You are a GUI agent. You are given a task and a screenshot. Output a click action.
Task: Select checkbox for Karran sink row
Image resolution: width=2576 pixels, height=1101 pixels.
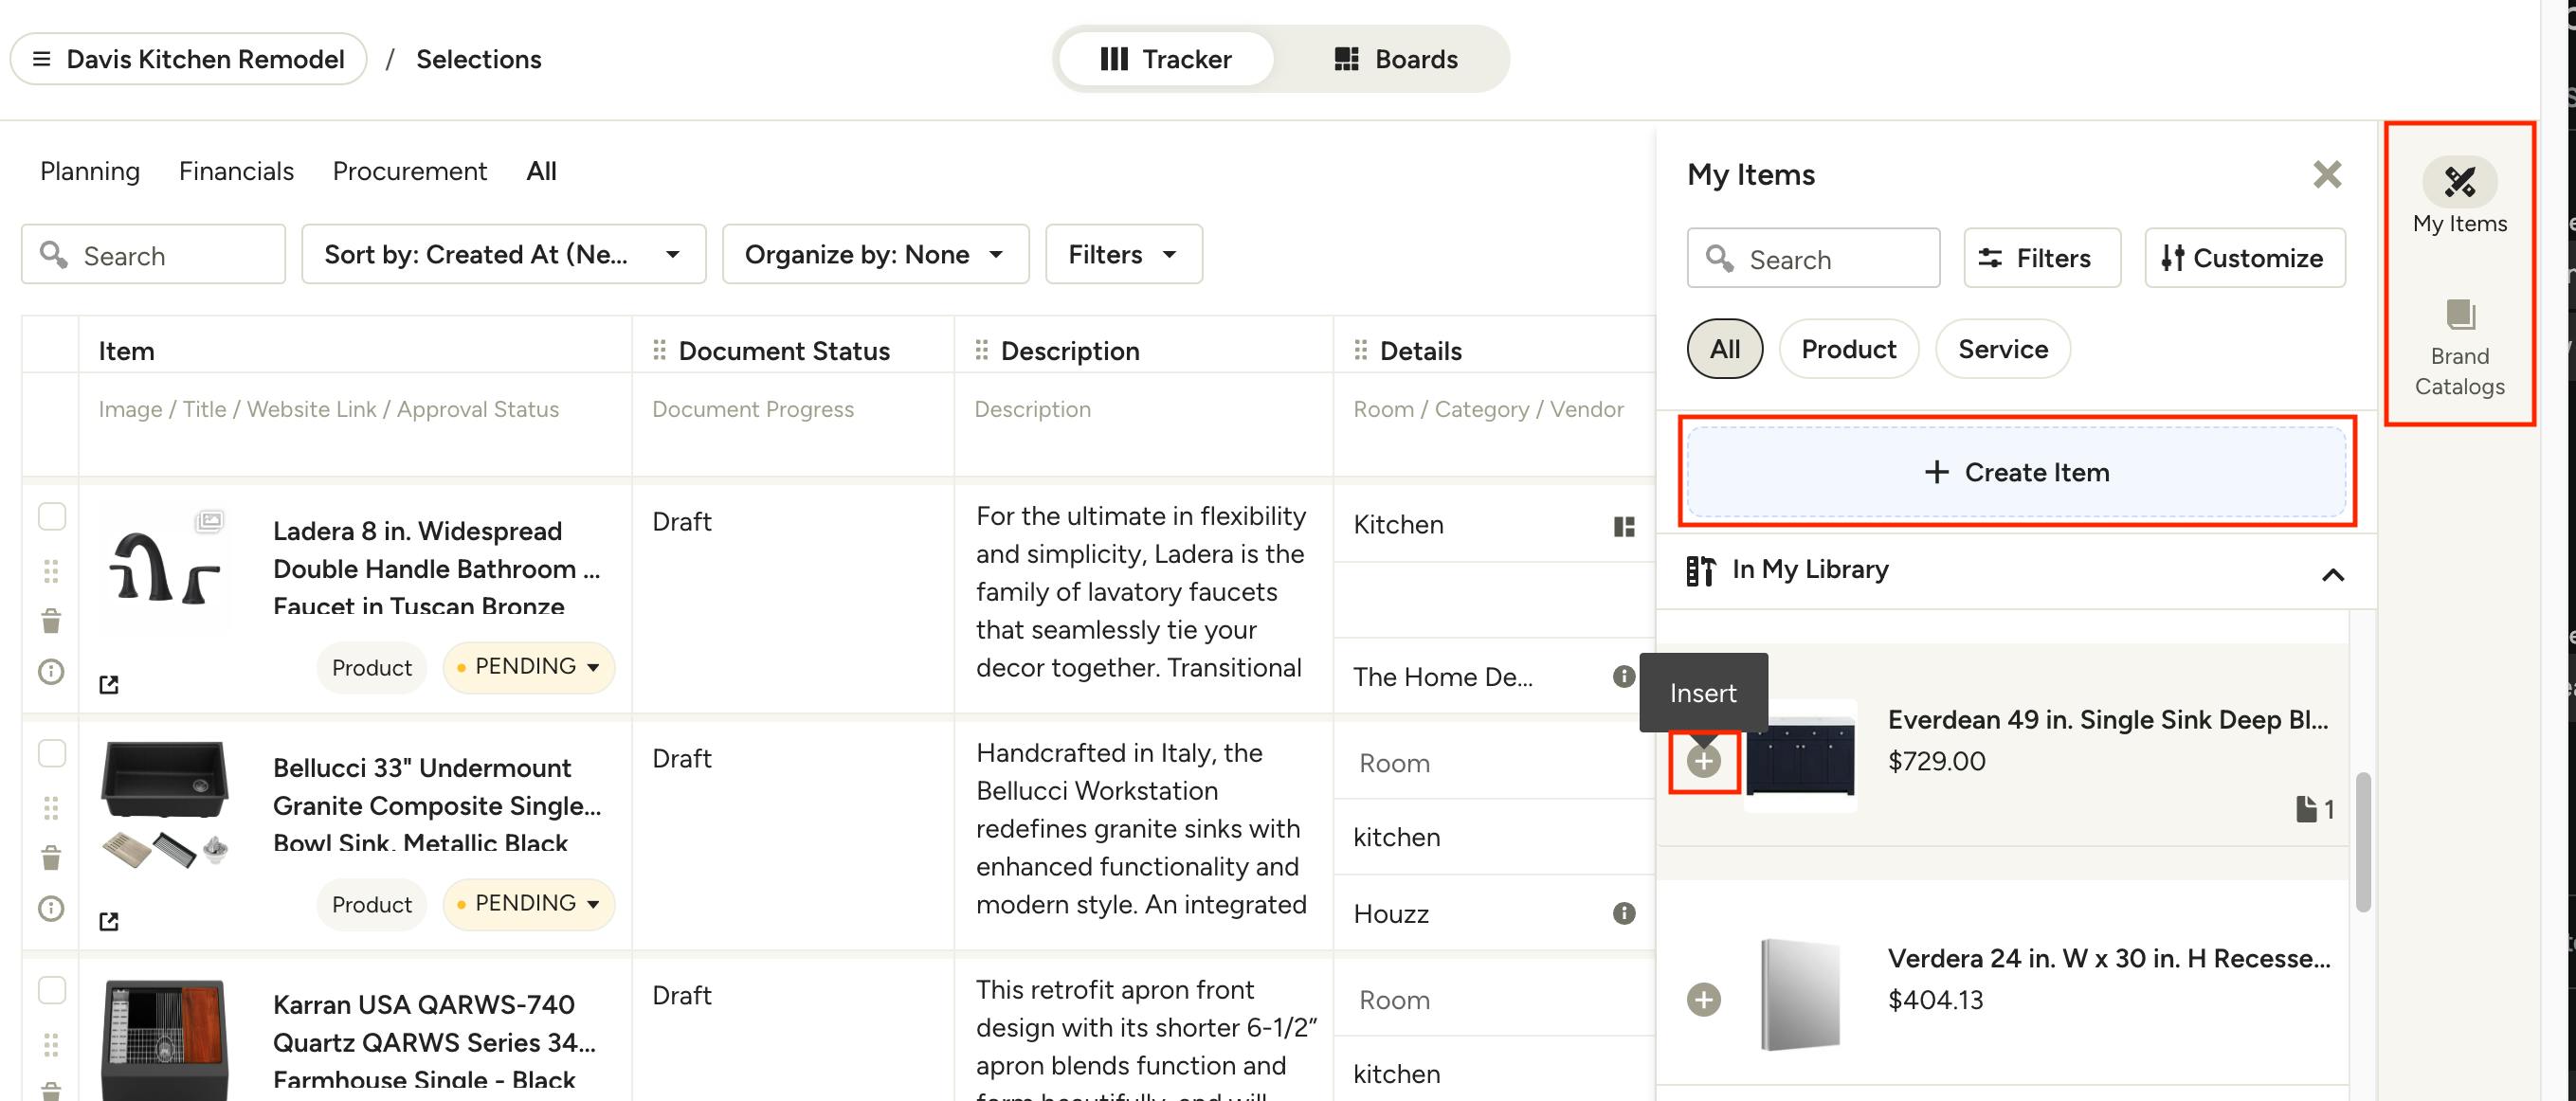pos(52,990)
